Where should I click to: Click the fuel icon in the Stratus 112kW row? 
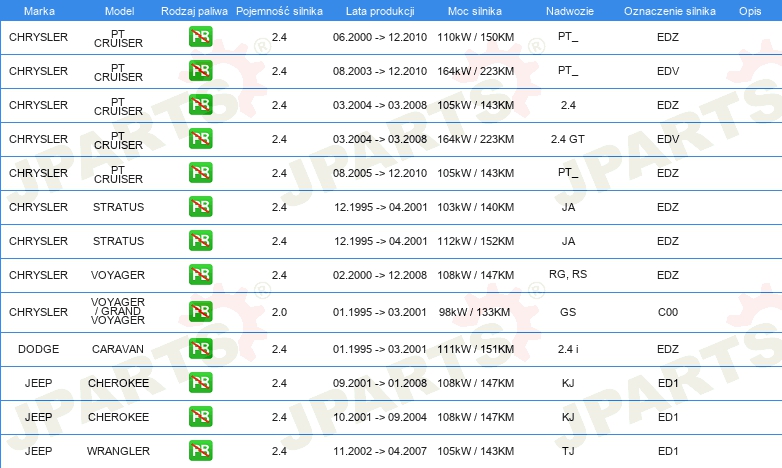(x=200, y=240)
